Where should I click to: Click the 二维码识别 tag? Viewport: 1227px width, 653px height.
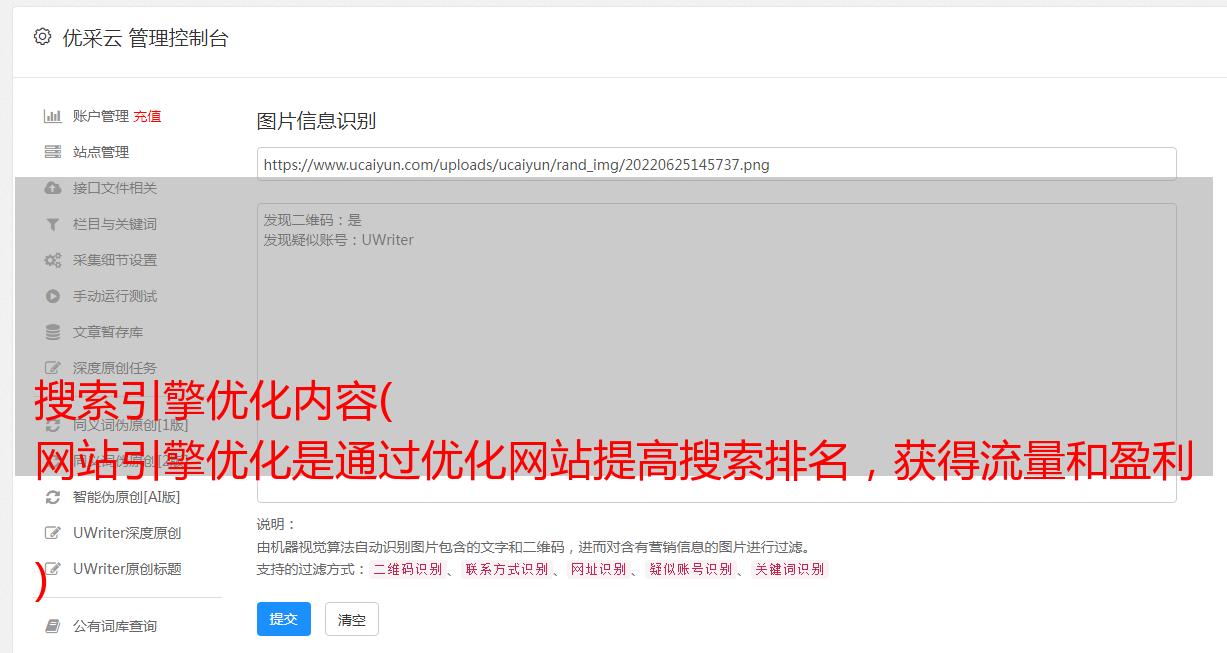(407, 569)
